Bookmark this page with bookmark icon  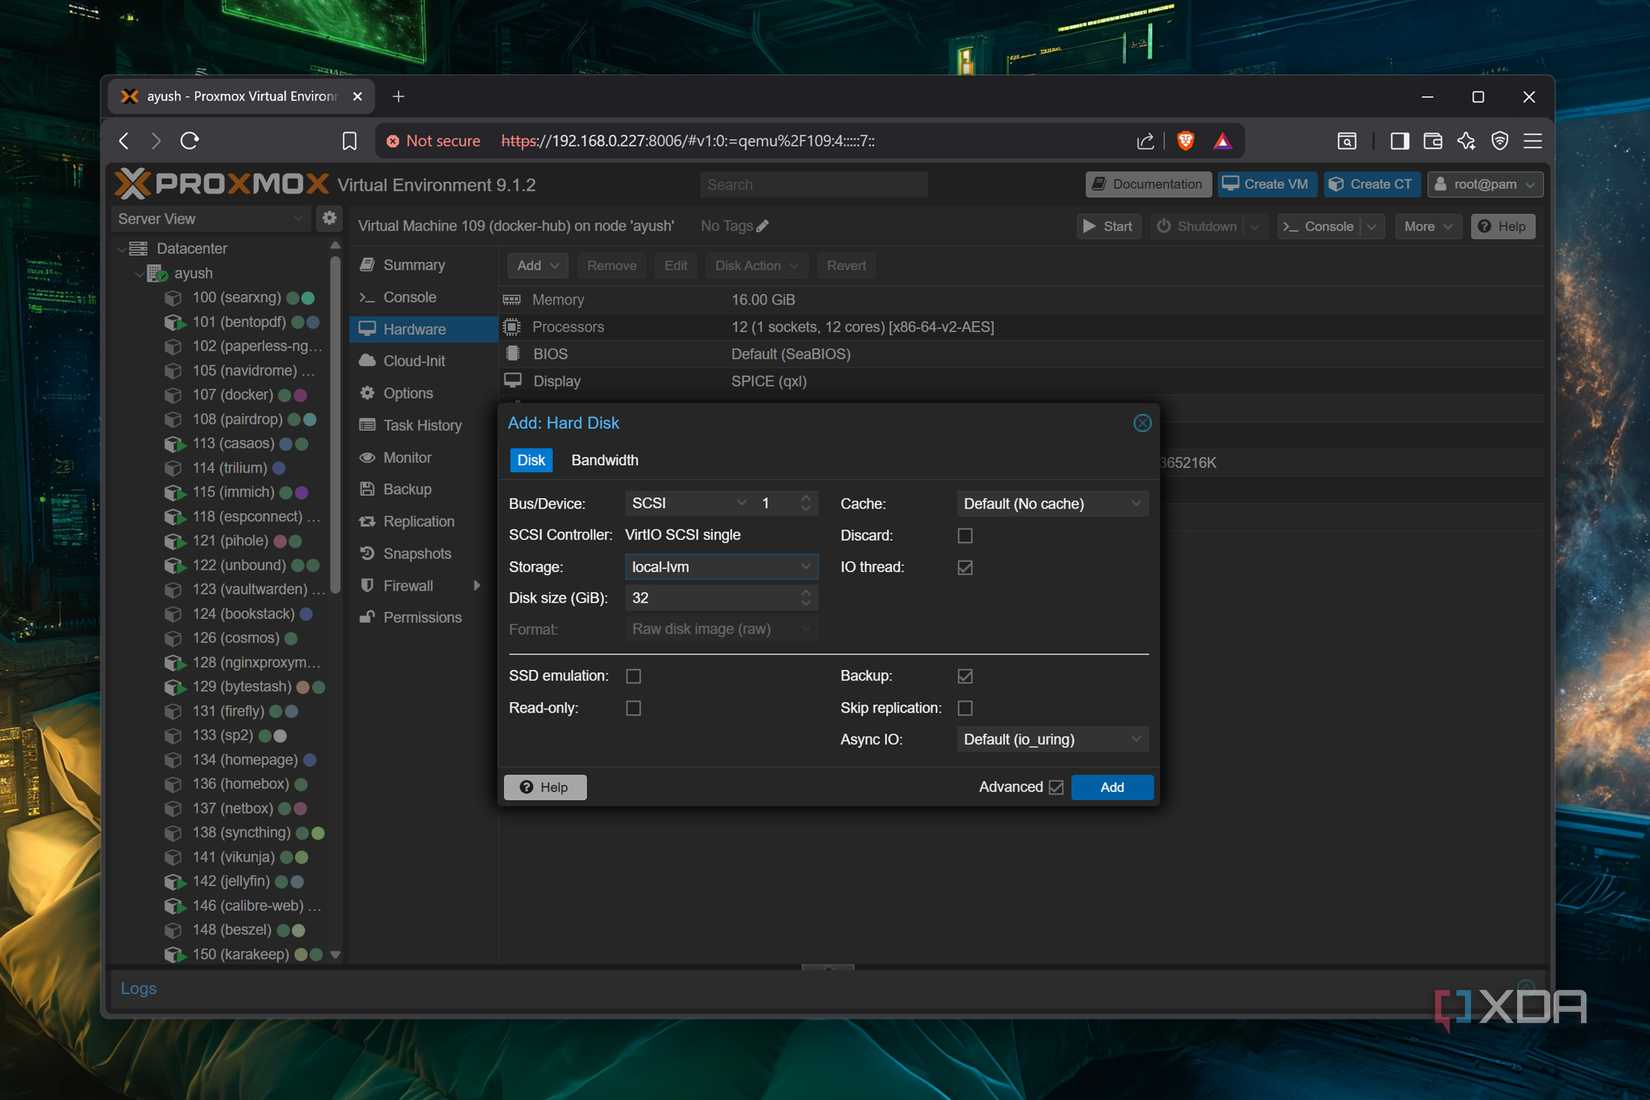[349, 141]
